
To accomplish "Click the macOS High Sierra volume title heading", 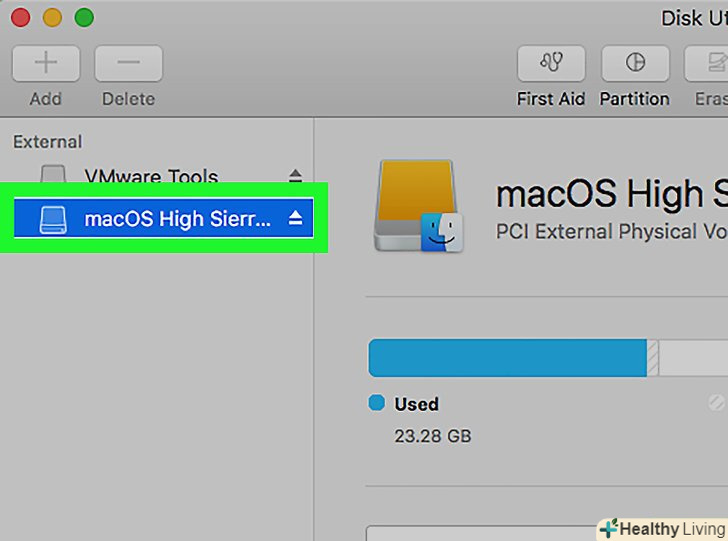I will coord(611,192).
